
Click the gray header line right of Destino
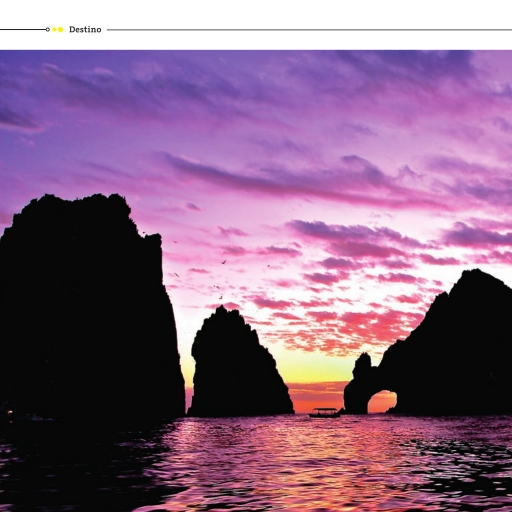point(309,30)
